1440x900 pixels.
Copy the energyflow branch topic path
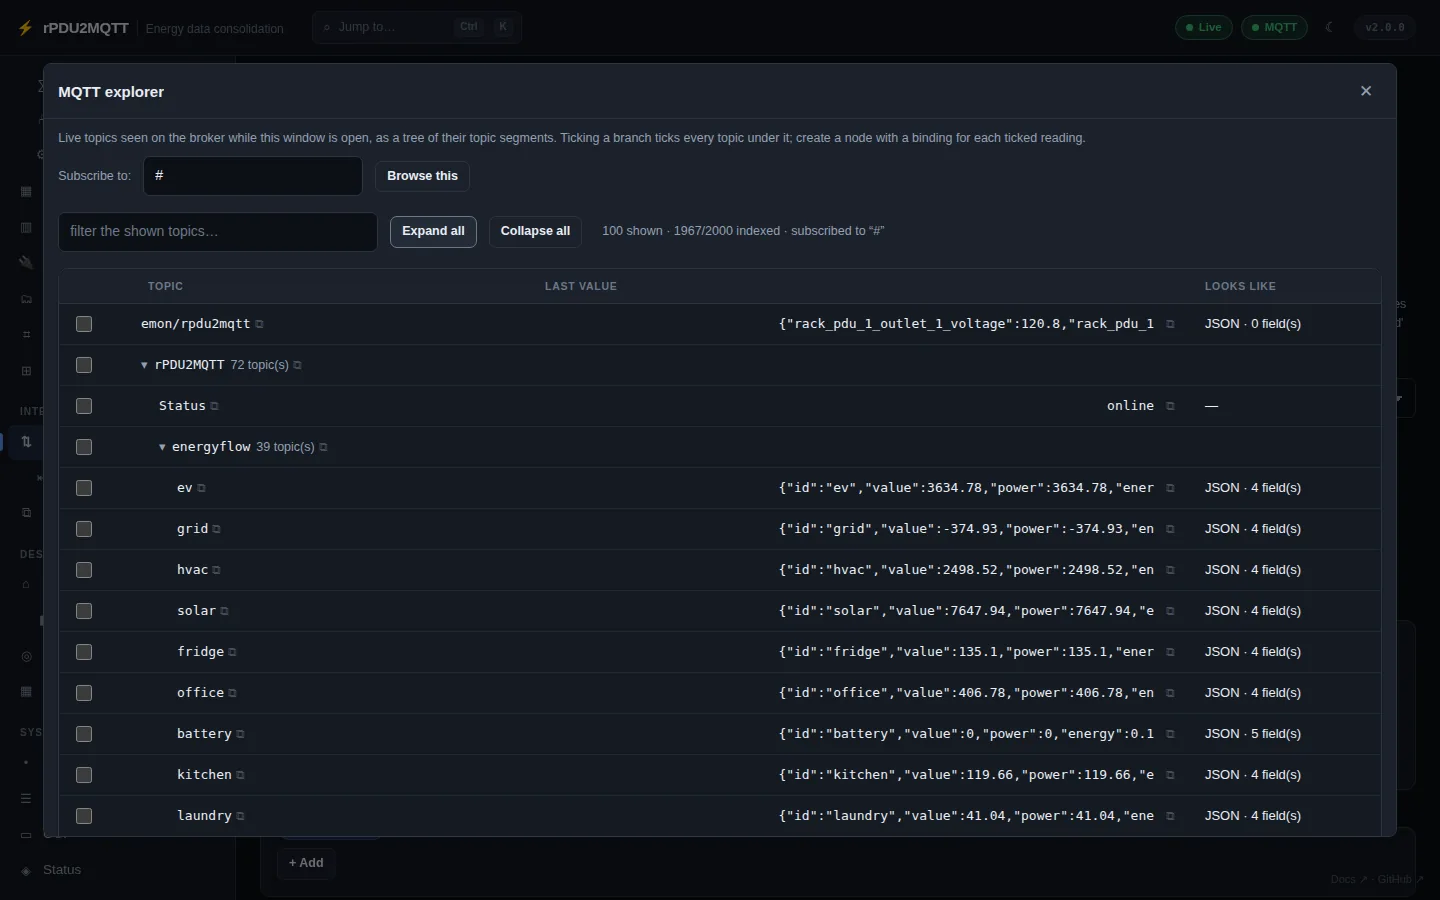coord(324,447)
